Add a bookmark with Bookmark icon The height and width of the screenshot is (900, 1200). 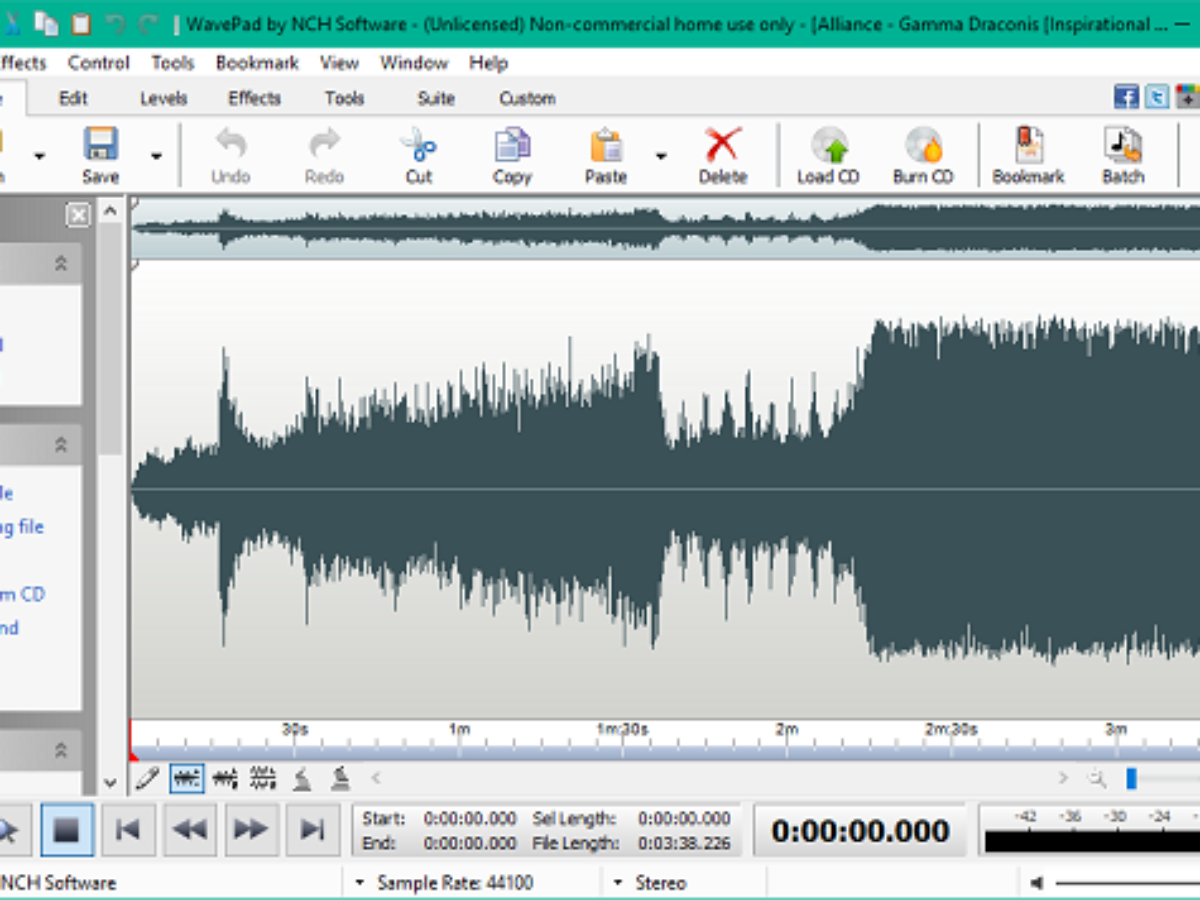(x=1028, y=146)
